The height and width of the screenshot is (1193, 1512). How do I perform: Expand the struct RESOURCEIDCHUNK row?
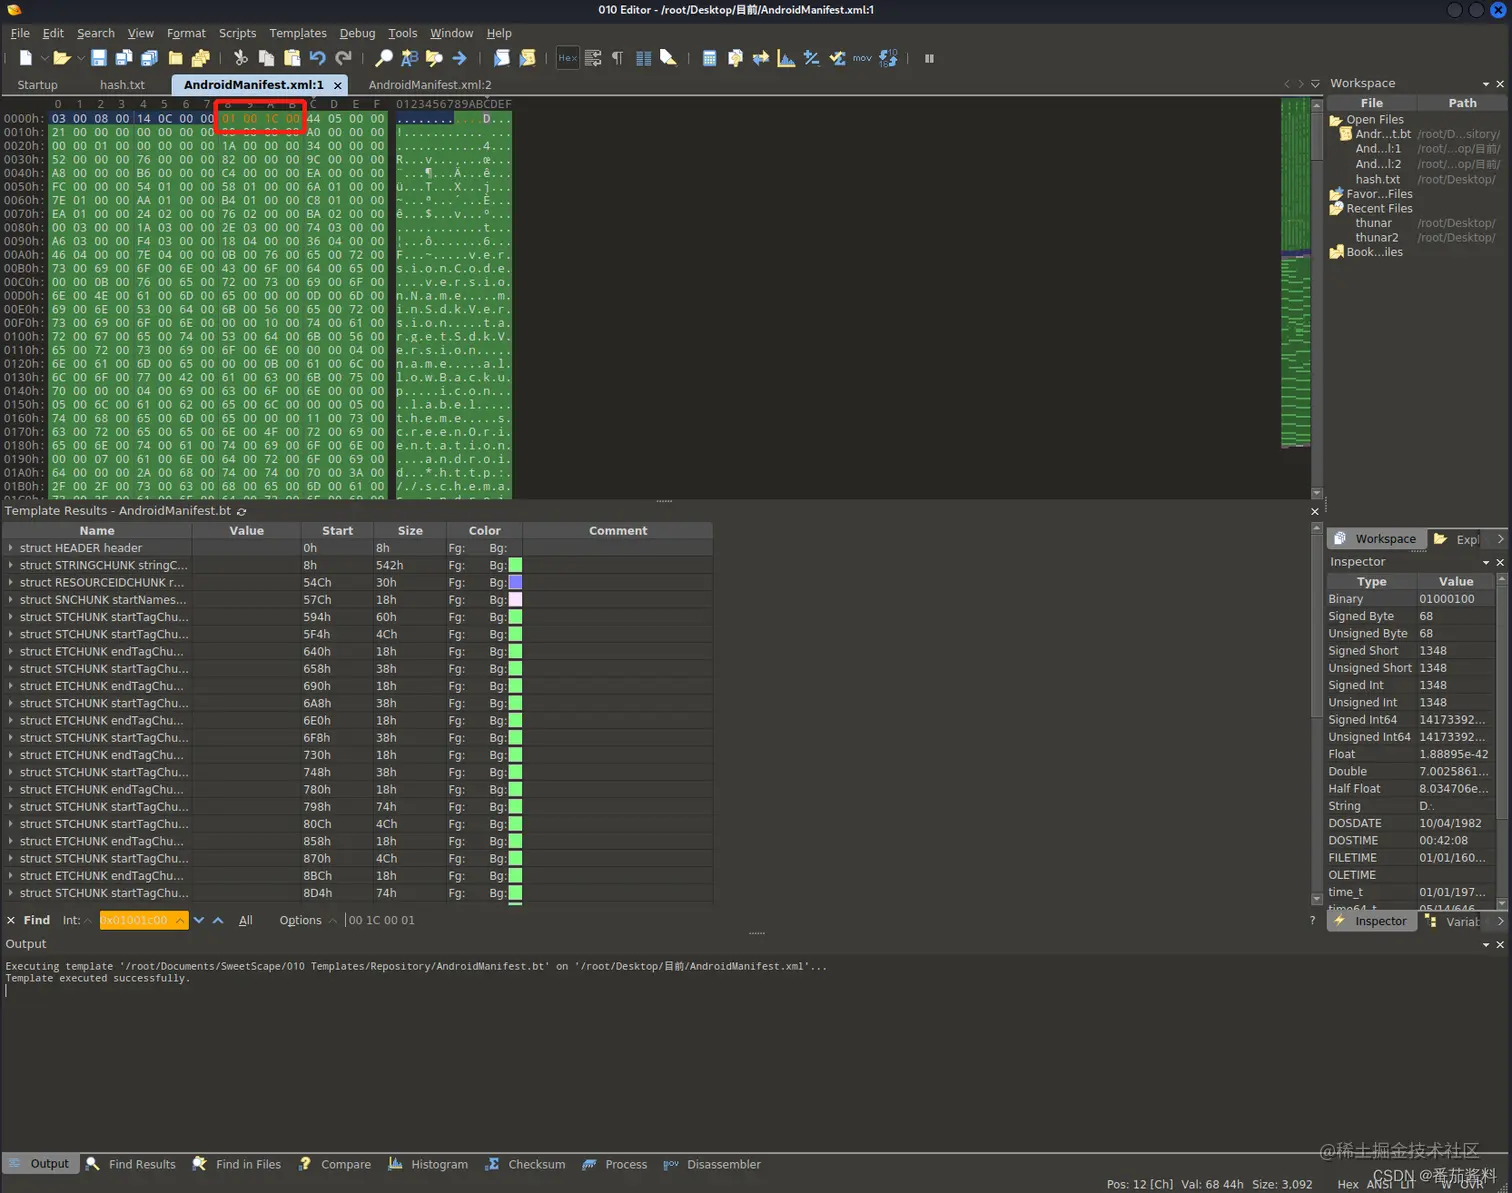(x=11, y=582)
